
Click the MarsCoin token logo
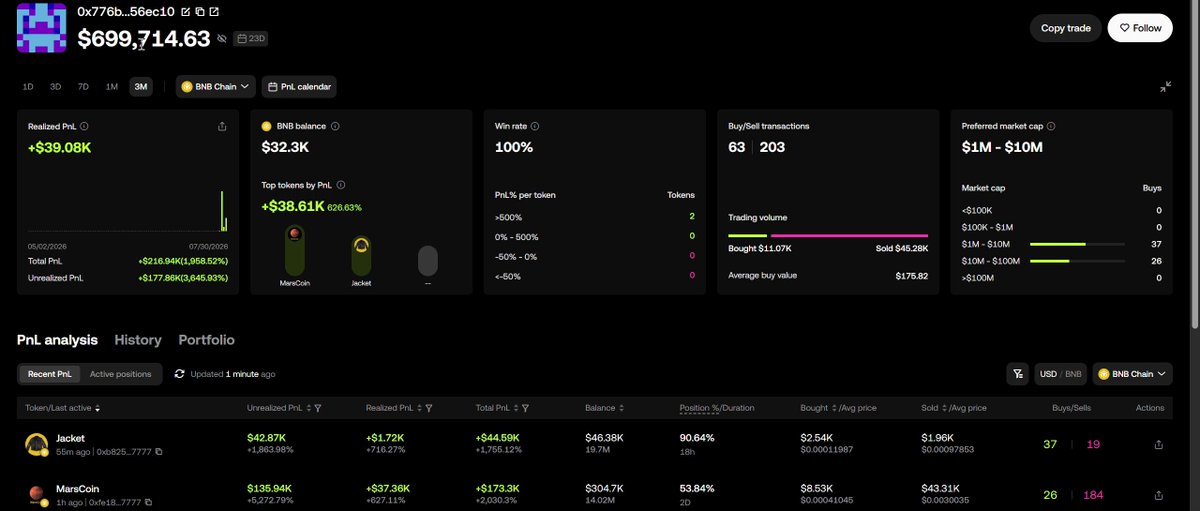pyautogui.click(x=37, y=494)
